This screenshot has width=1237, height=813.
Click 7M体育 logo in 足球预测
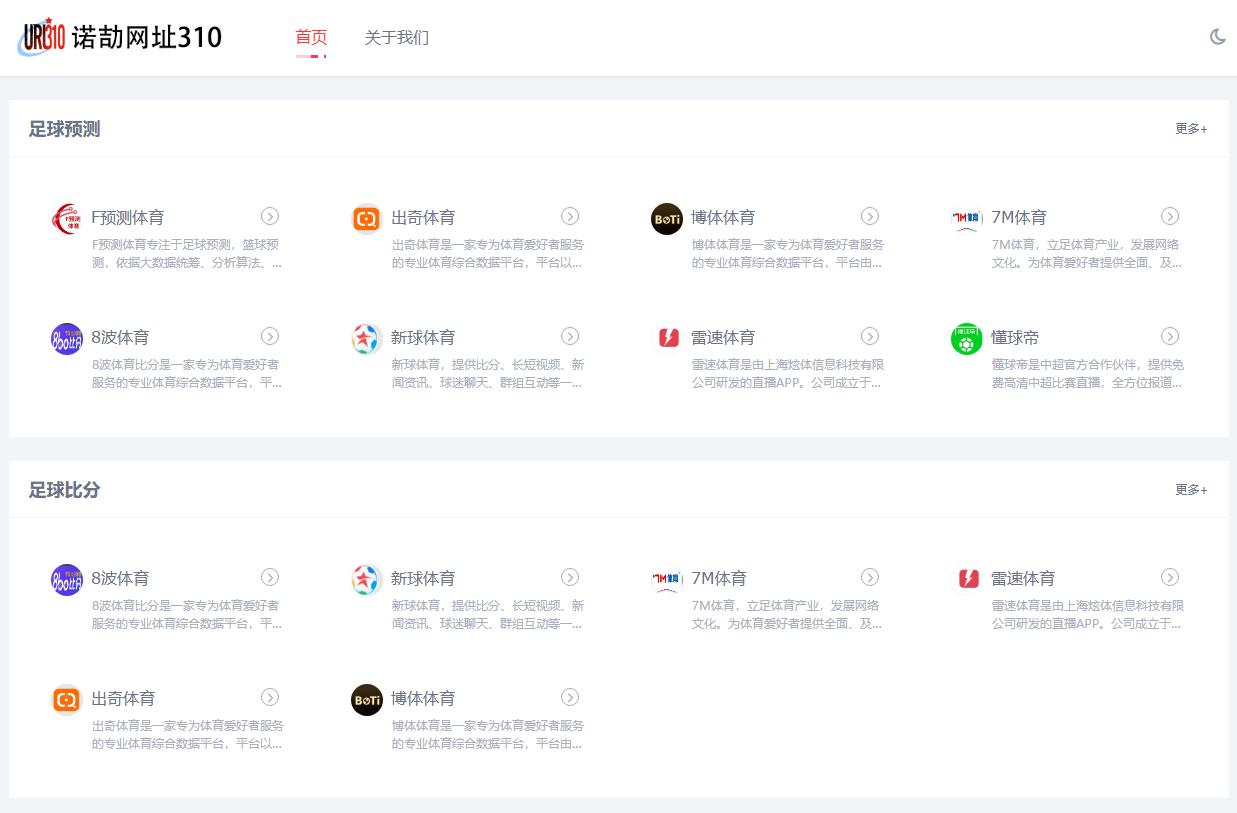coord(967,219)
